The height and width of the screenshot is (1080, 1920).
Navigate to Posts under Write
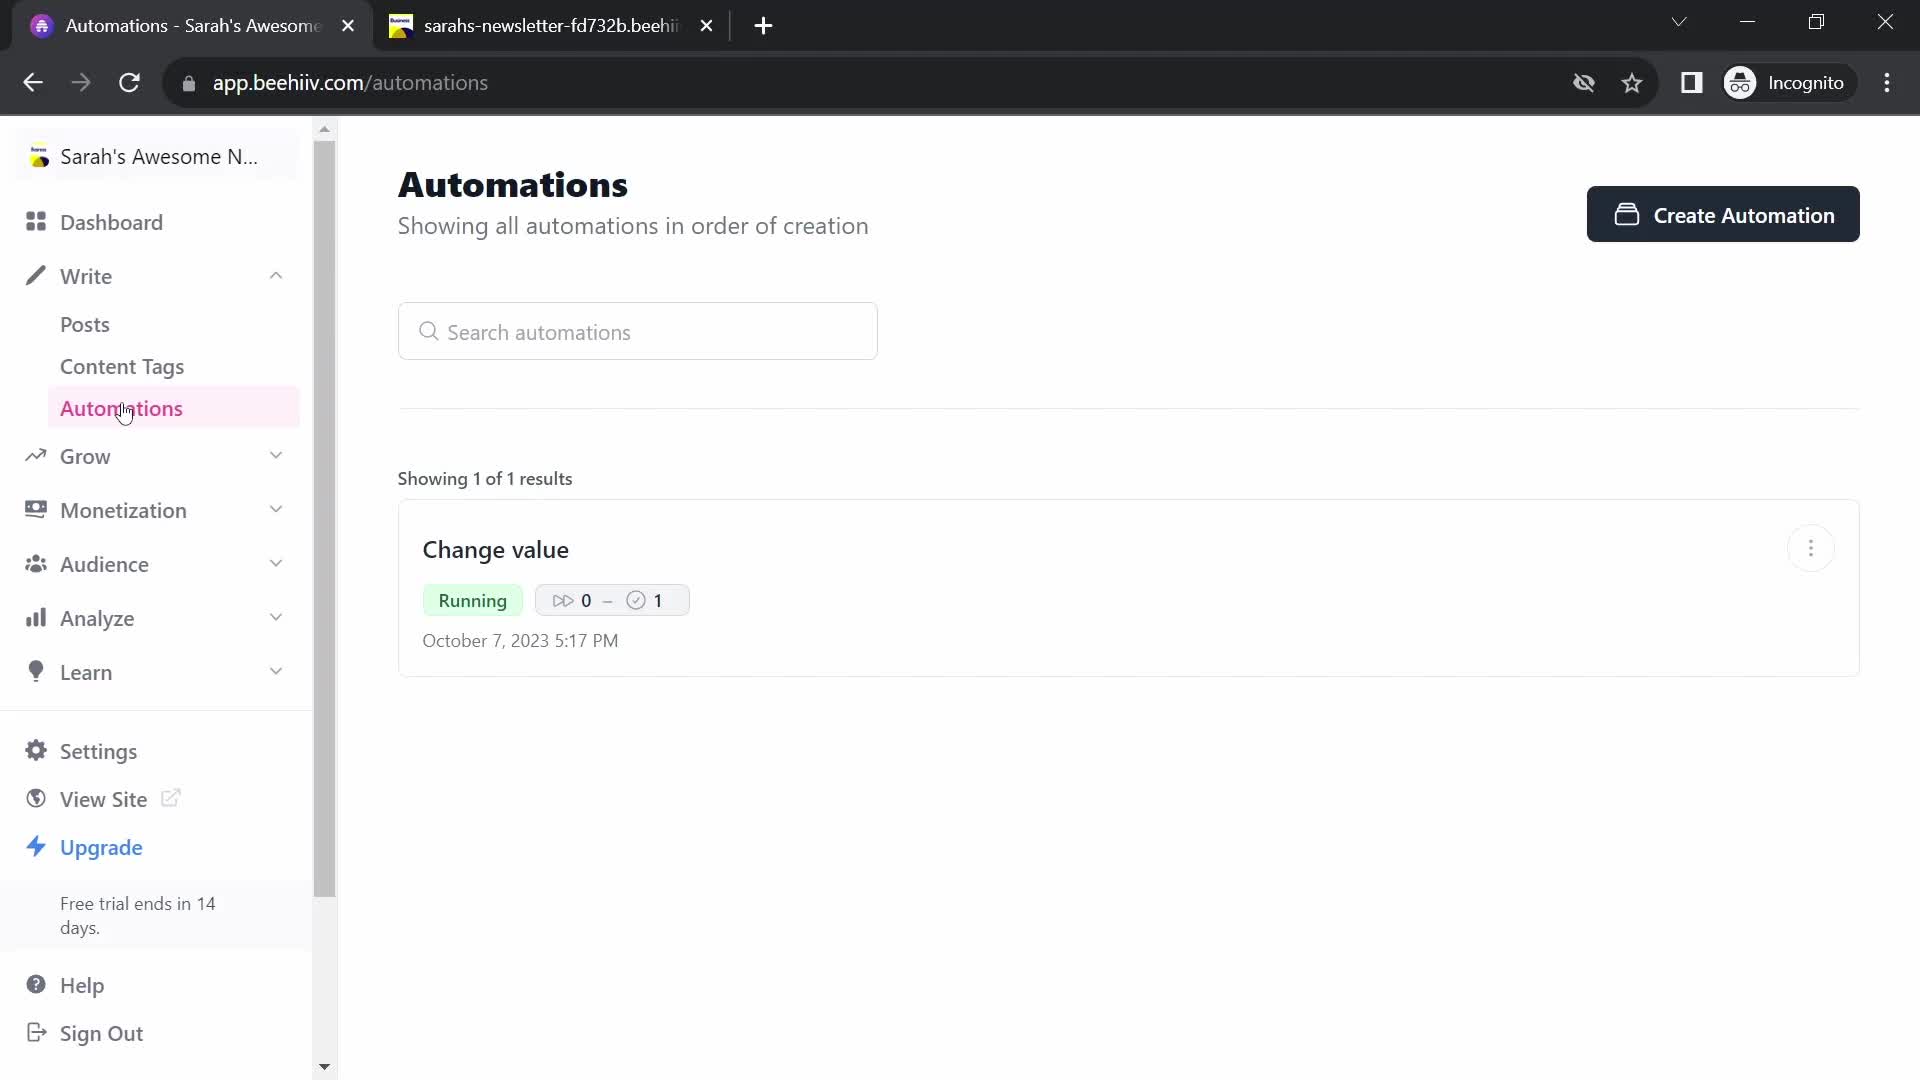tap(84, 324)
